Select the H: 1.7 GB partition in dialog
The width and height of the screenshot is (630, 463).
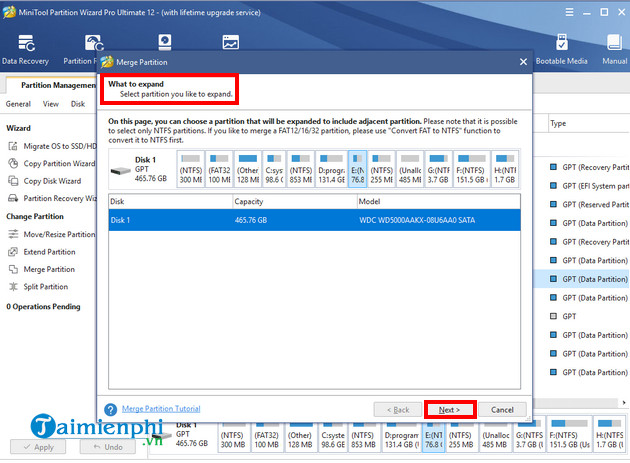click(505, 169)
